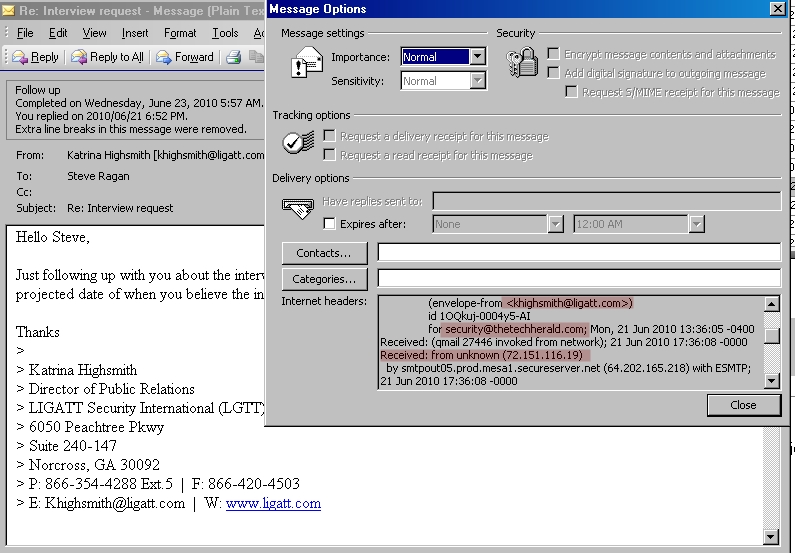The width and height of the screenshot is (795, 553).
Task: Click recipient Steve Ragan in To field
Action: 98,176
